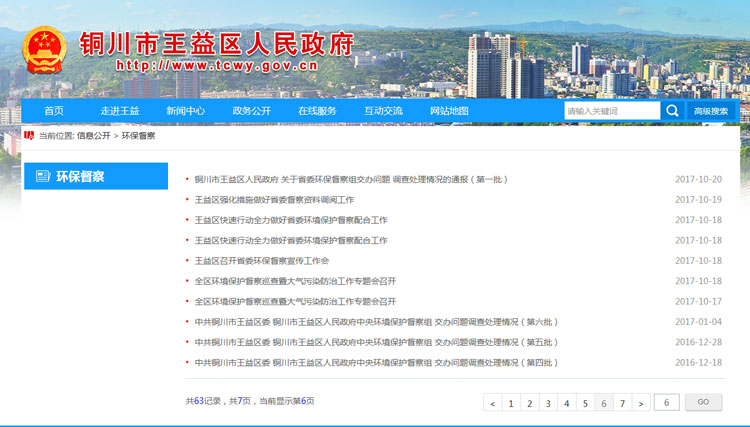
Task: Focus the keyword search input field
Action: click(611, 111)
